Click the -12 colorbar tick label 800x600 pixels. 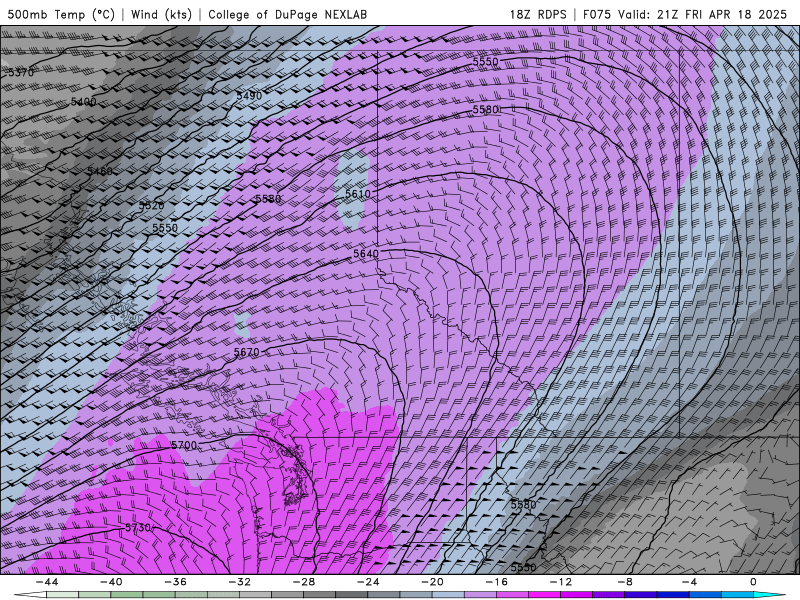(x=561, y=582)
